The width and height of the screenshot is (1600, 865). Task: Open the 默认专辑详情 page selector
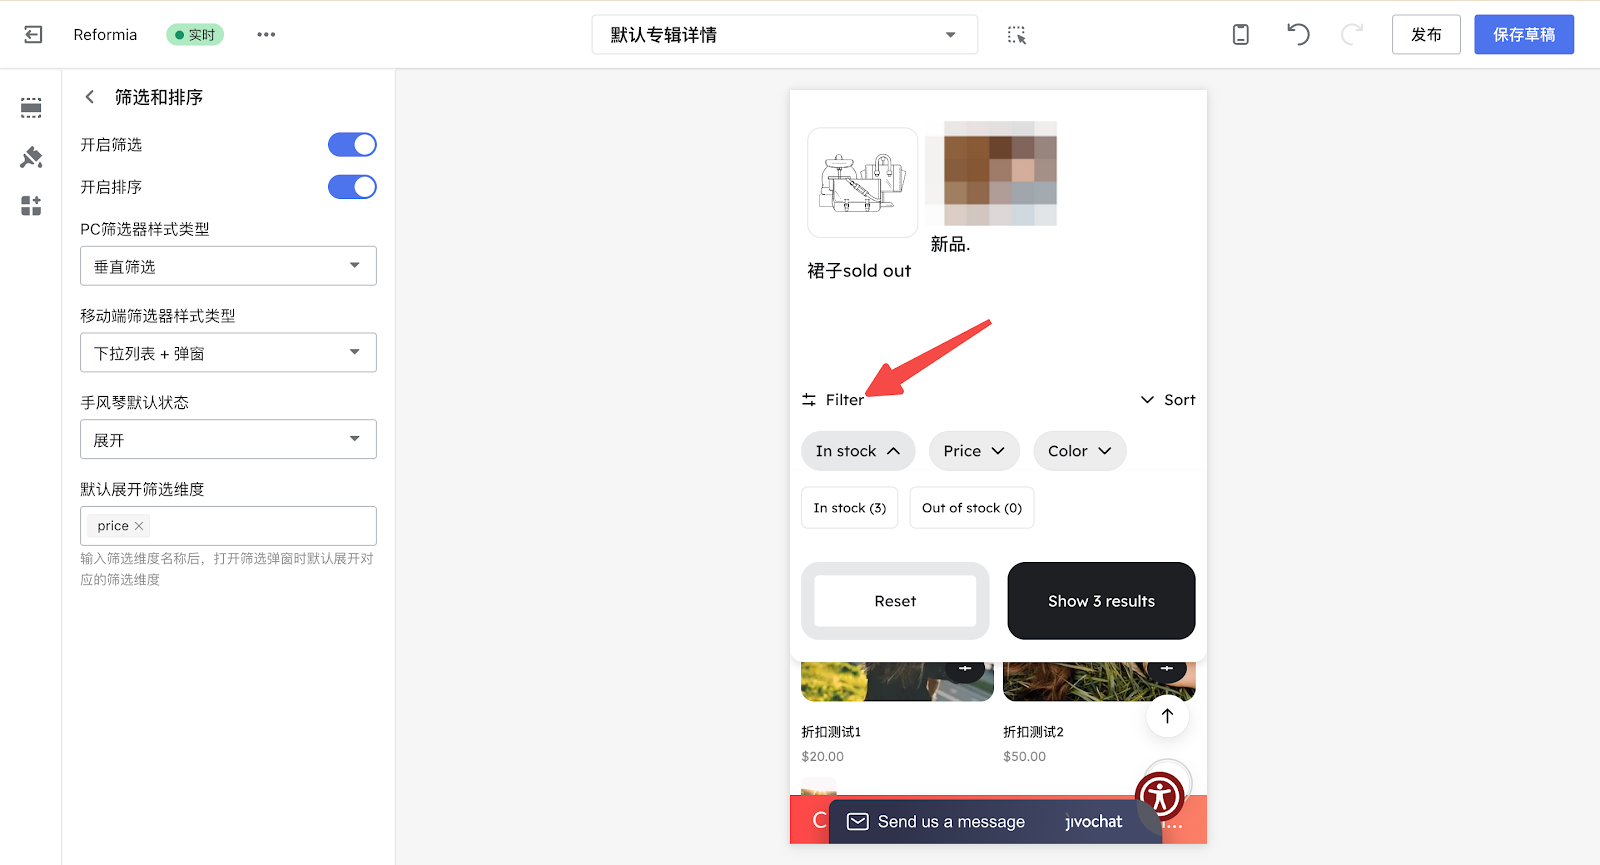tap(784, 35)
